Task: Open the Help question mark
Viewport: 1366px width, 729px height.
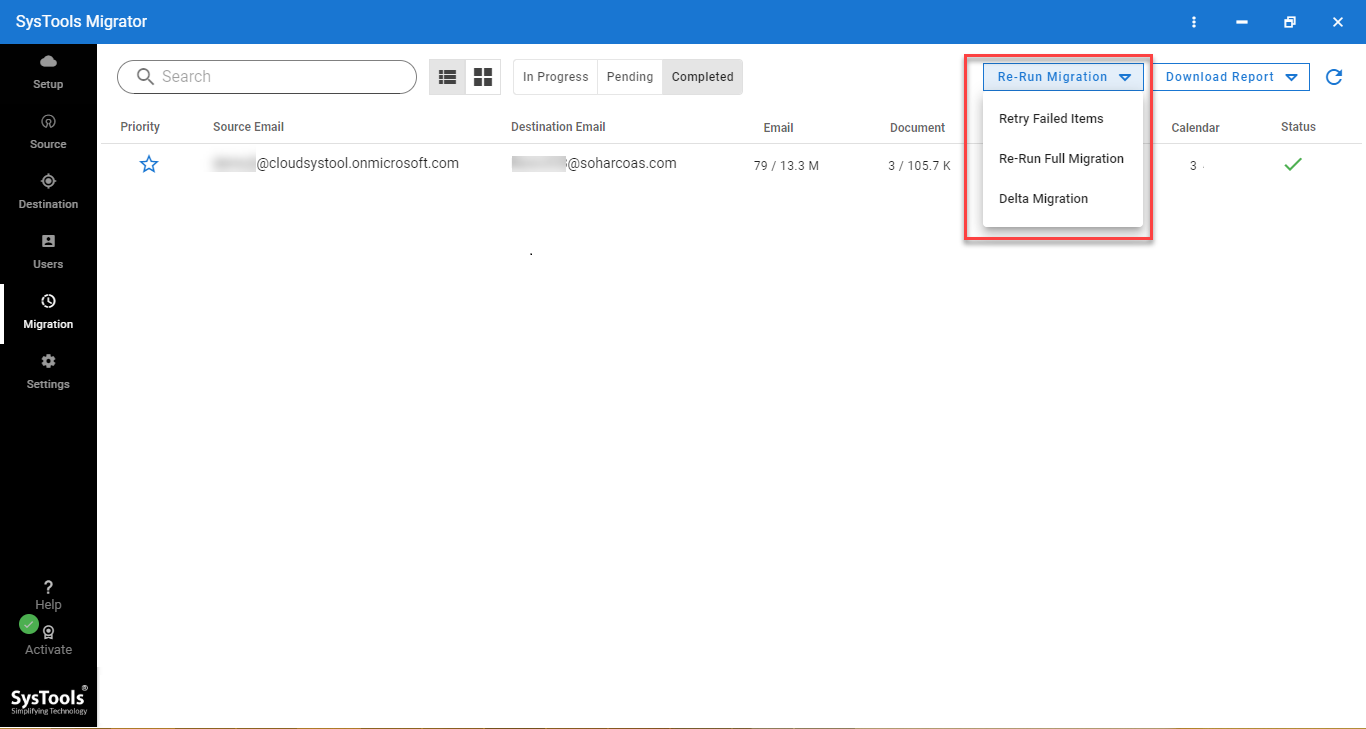Action: [48, 595]
